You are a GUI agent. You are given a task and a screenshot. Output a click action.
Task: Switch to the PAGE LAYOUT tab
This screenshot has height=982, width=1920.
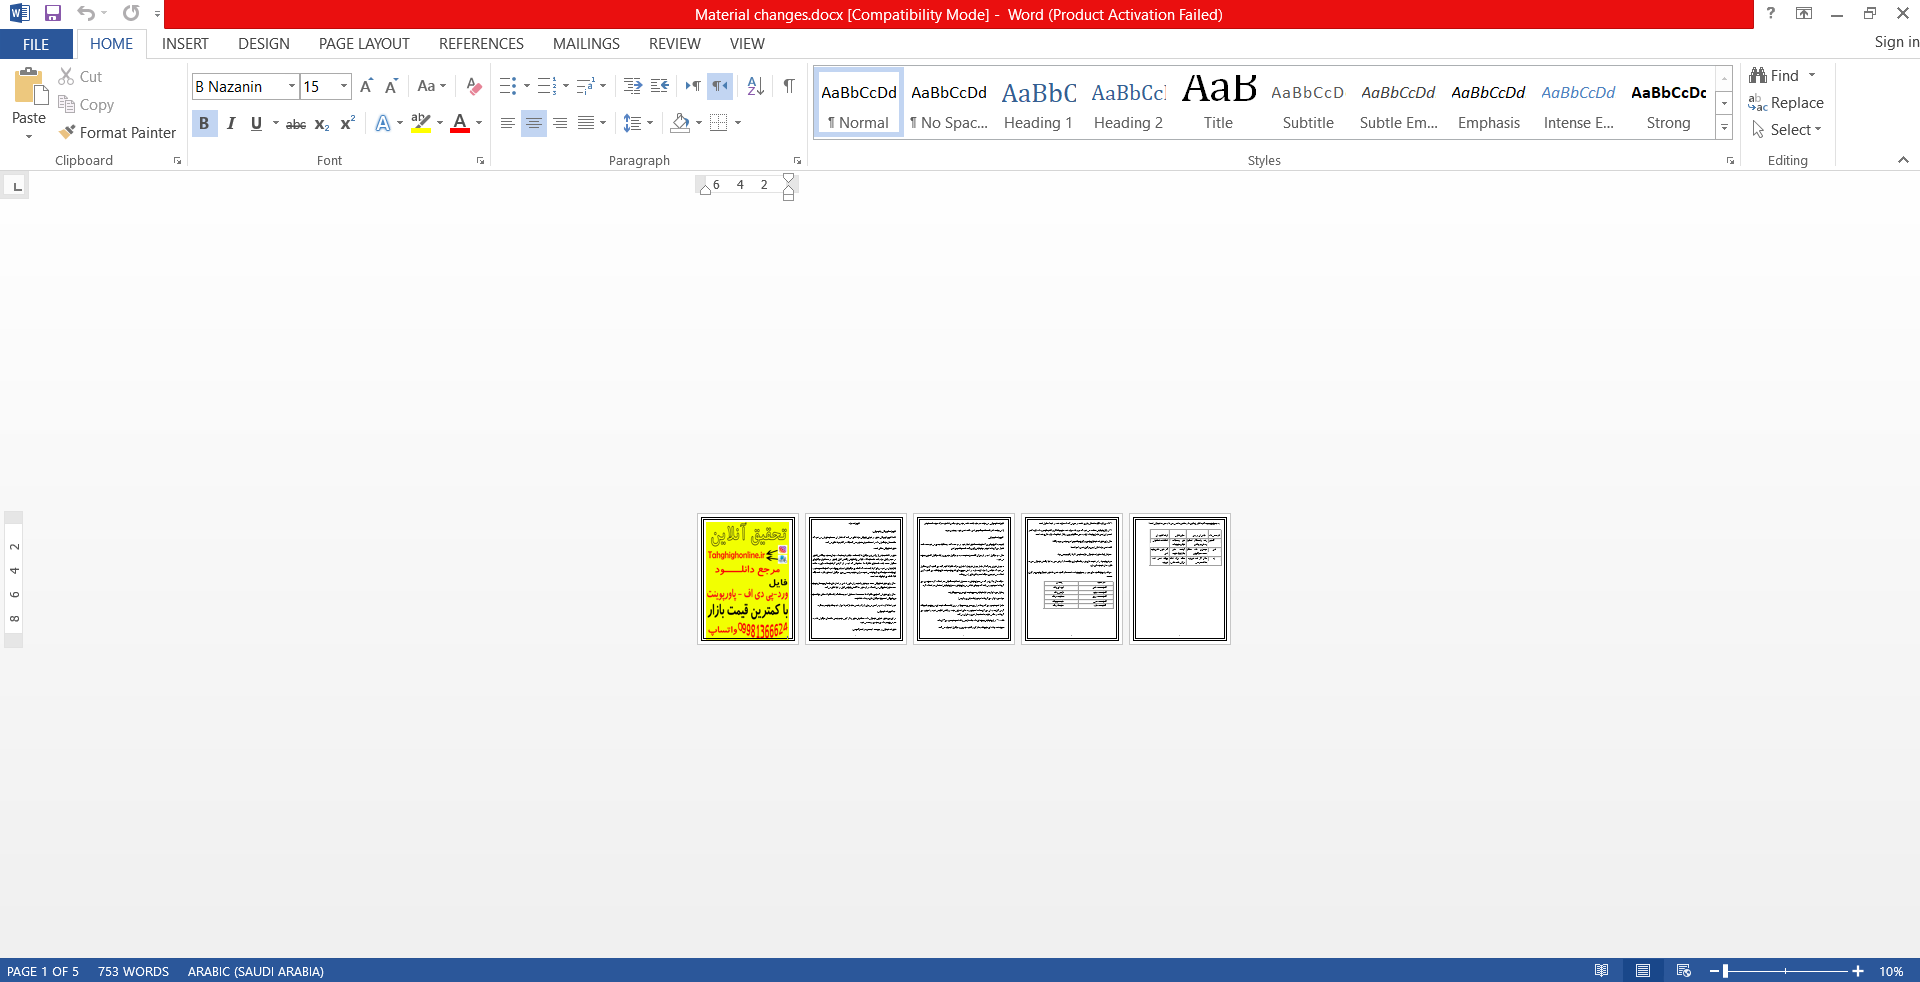click(x=364, y=44)
